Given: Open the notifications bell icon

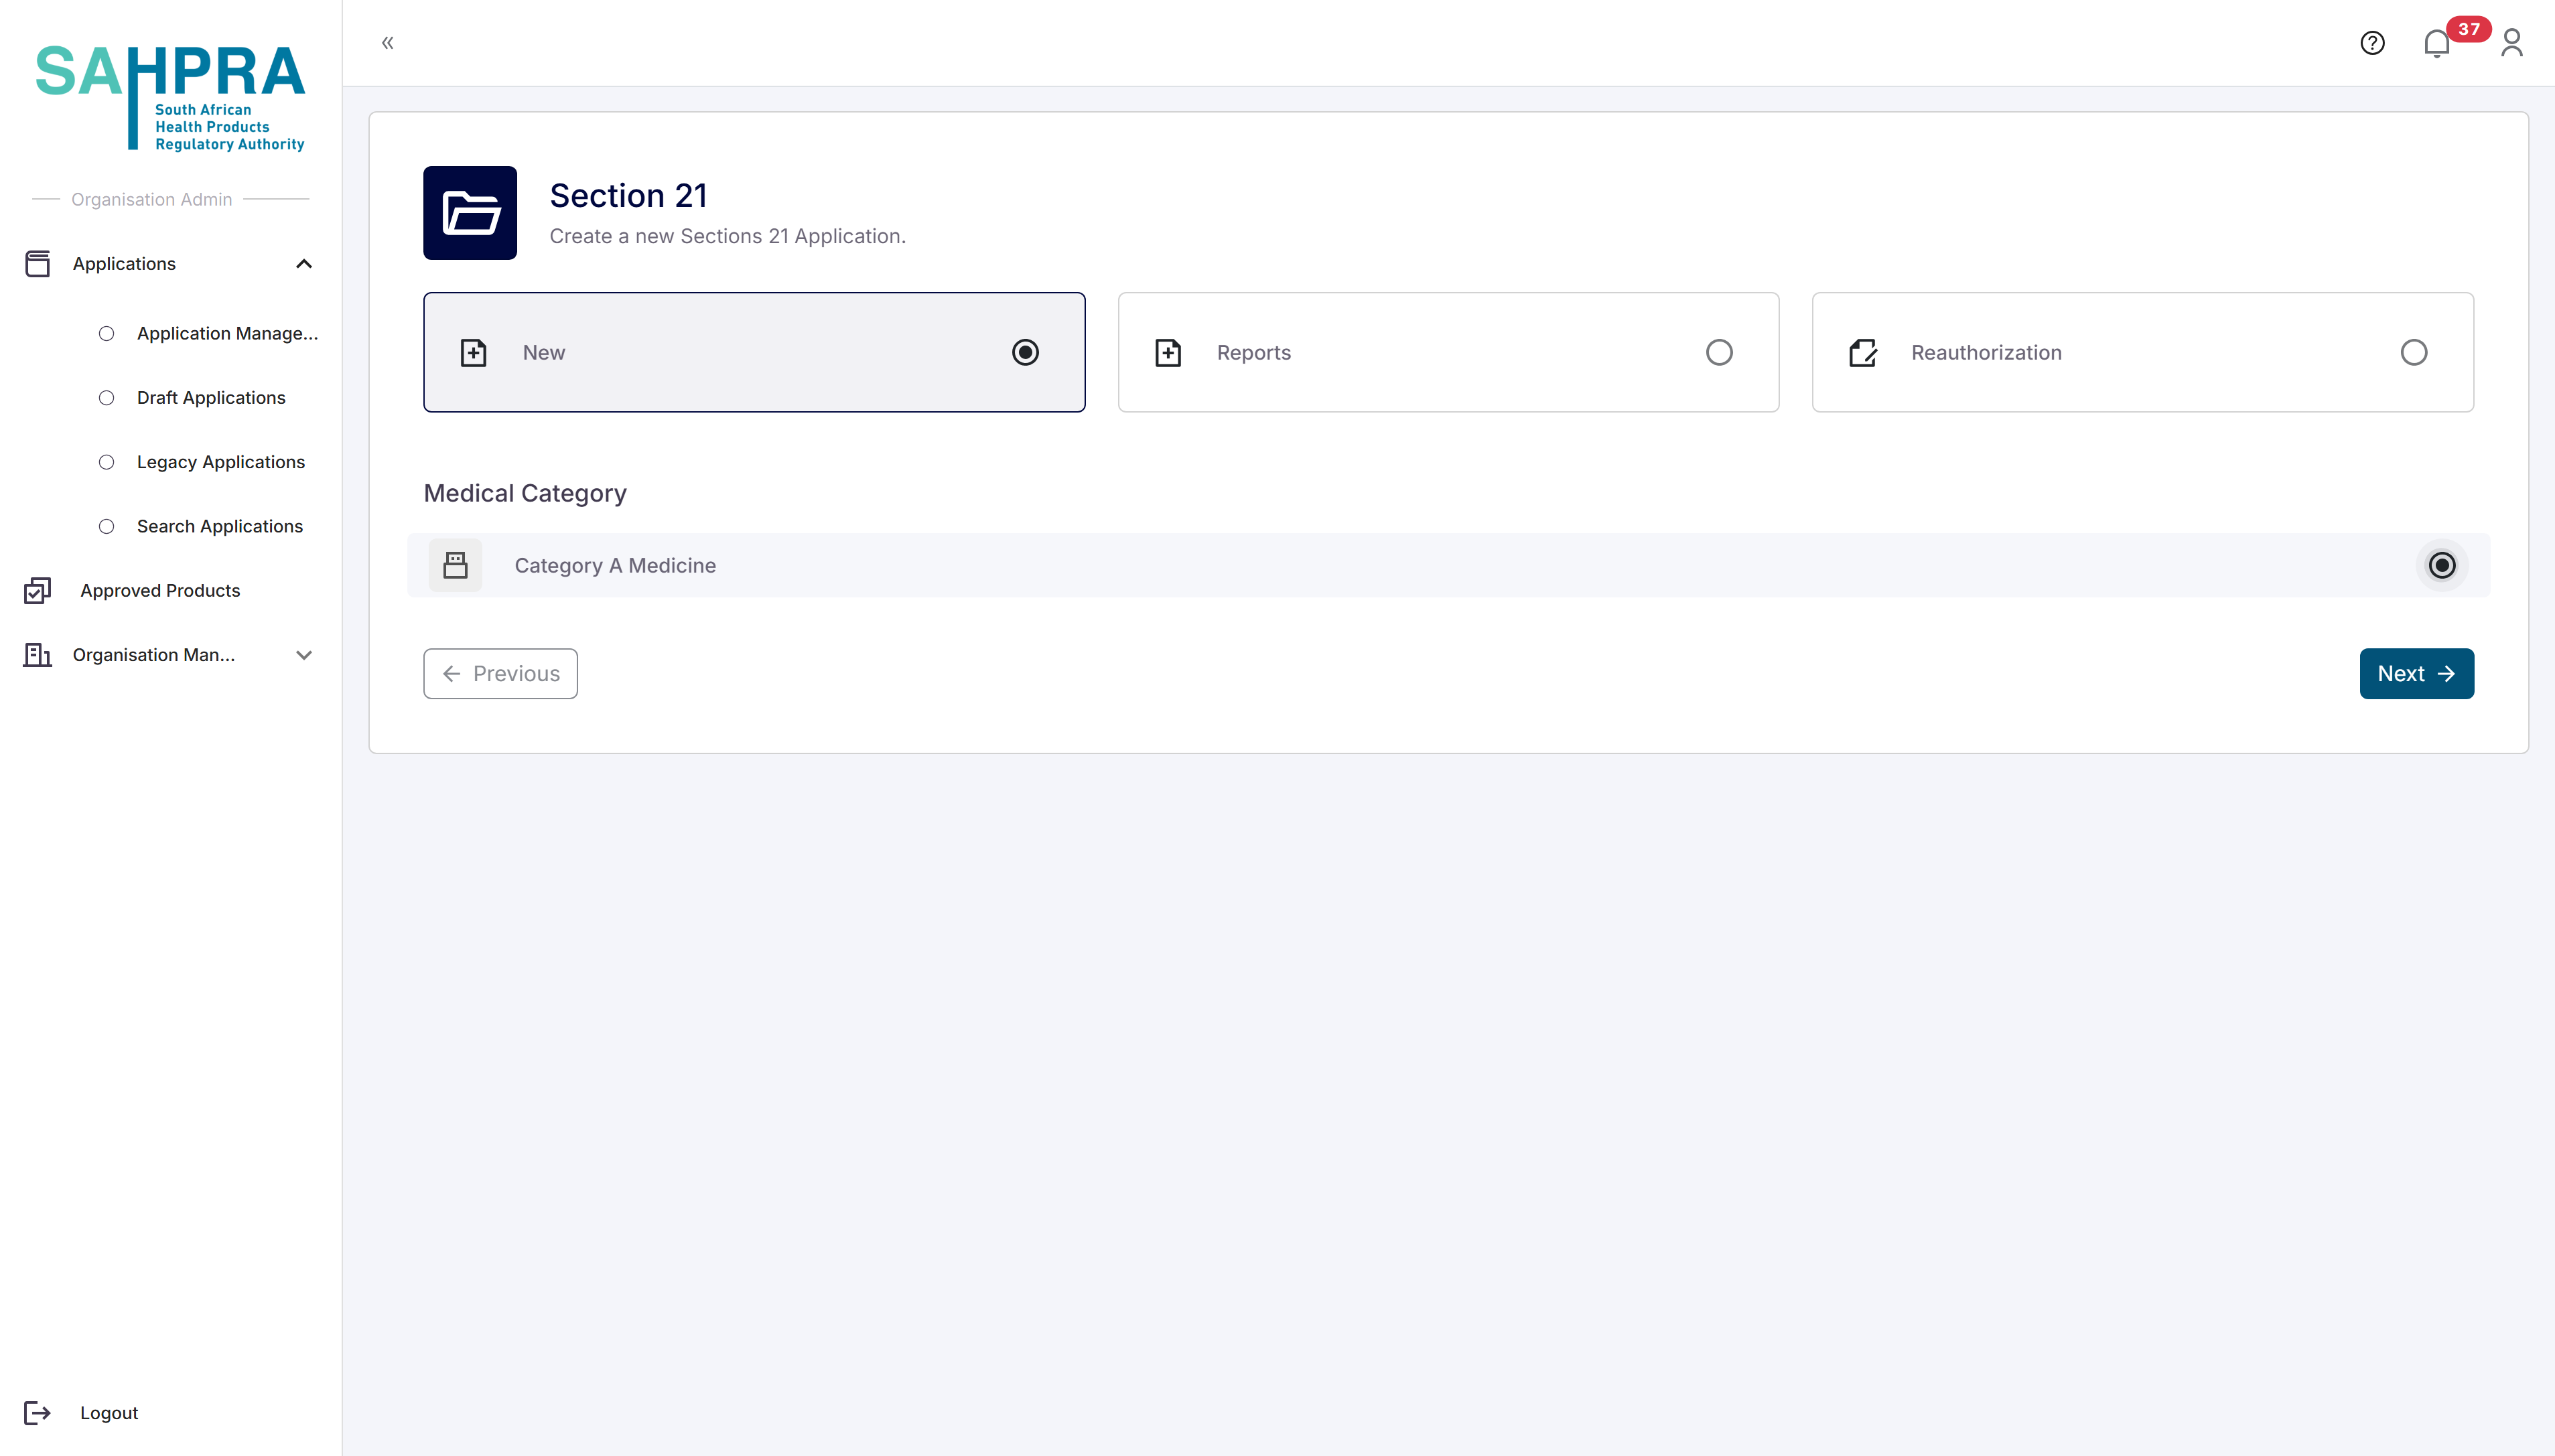Looking at the screenshot, I should pyautogui.click(x=2437, y=44).
